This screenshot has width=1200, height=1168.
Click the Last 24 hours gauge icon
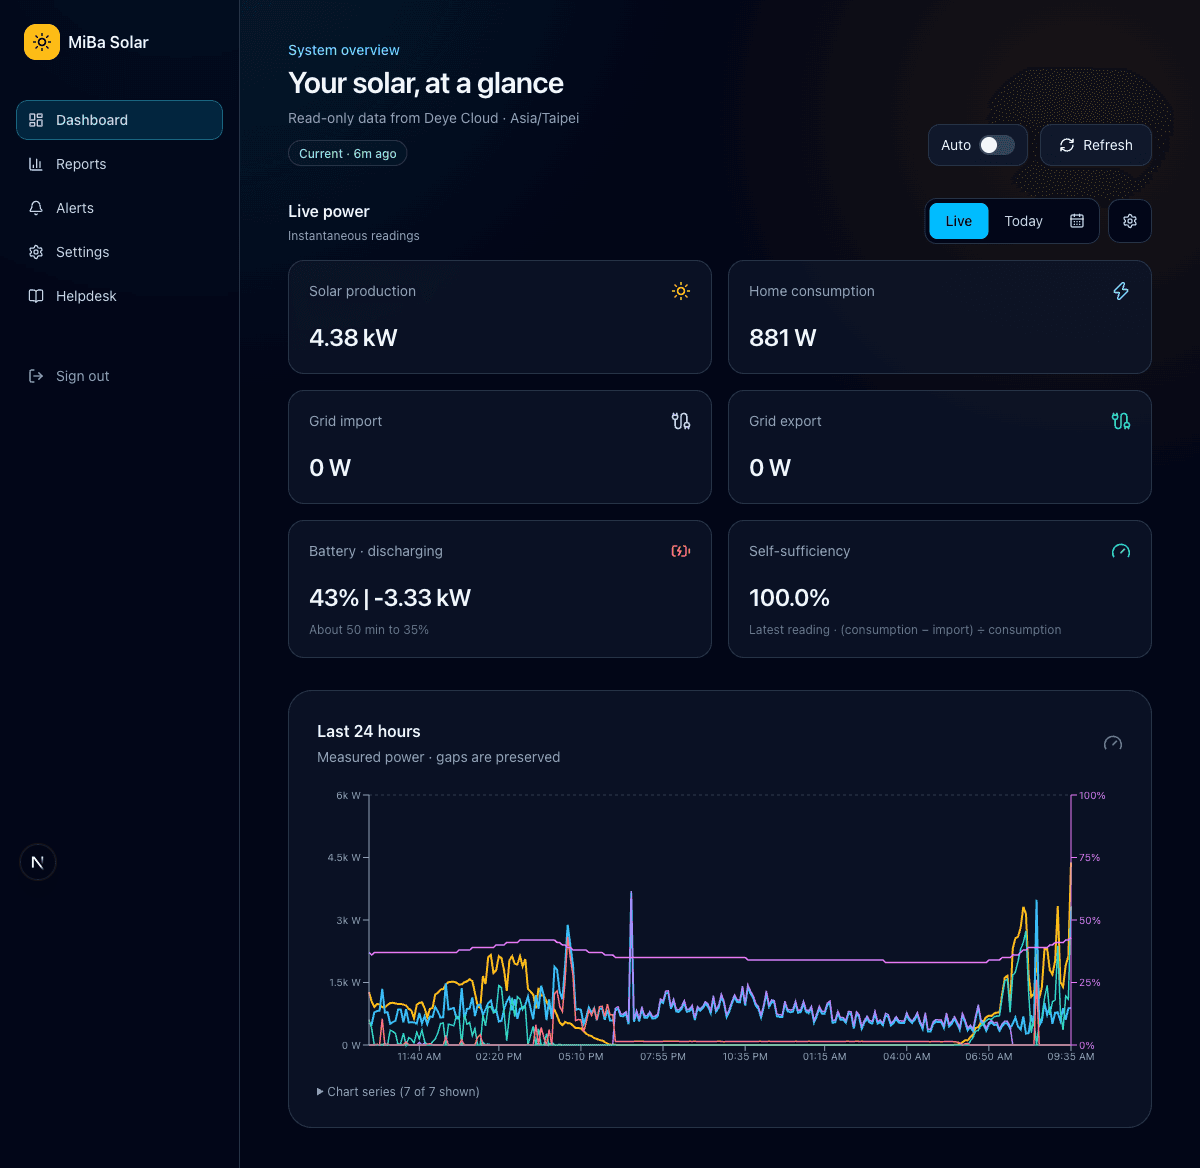[1113, 743]
